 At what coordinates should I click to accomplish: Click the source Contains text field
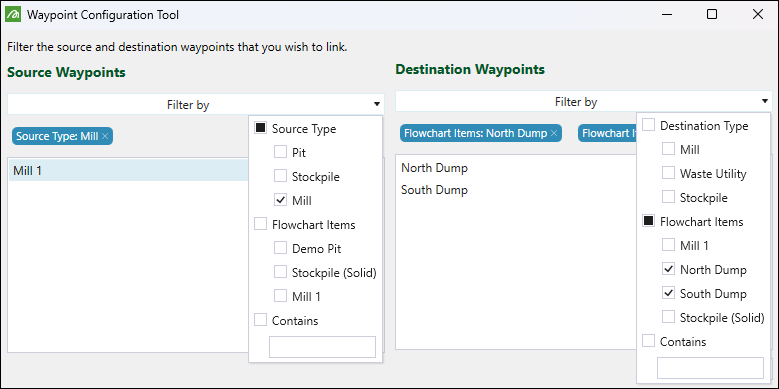[x=322, y=347]
